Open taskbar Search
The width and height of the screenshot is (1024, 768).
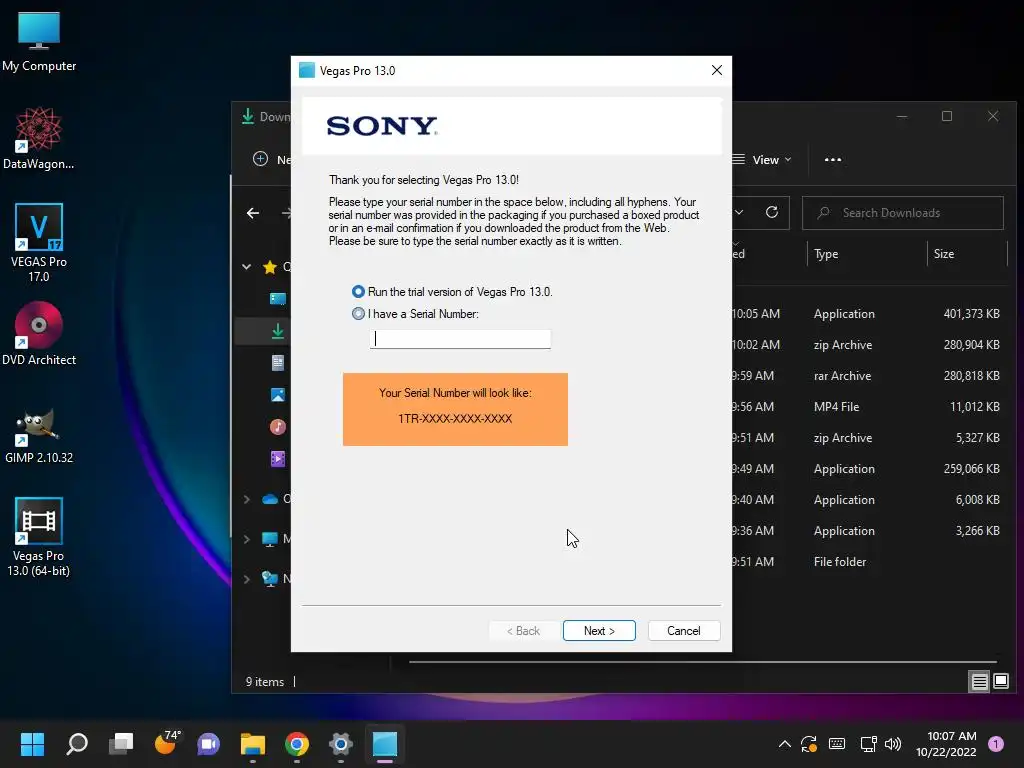point(77,744)
